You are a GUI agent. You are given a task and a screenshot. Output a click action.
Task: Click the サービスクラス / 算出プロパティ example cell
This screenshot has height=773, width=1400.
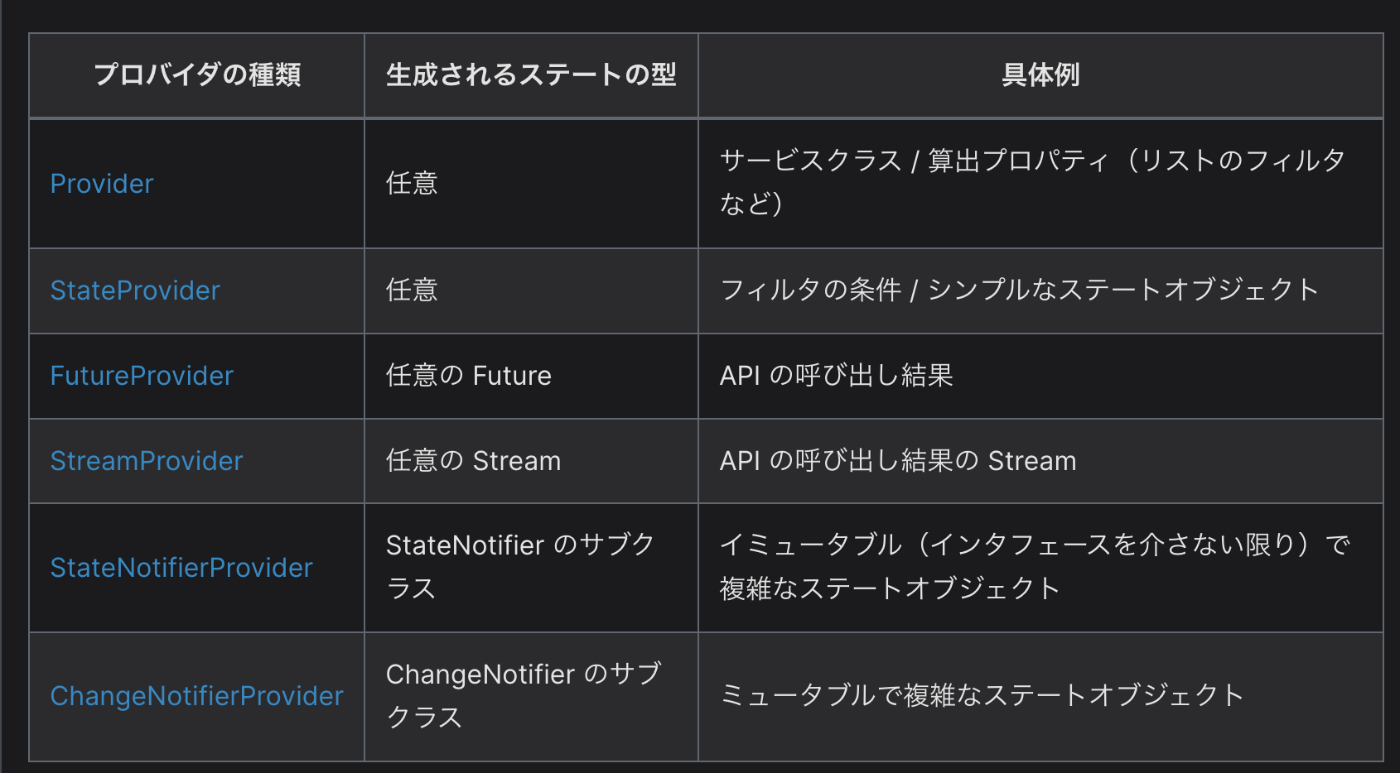click(x=1040, y=184)
